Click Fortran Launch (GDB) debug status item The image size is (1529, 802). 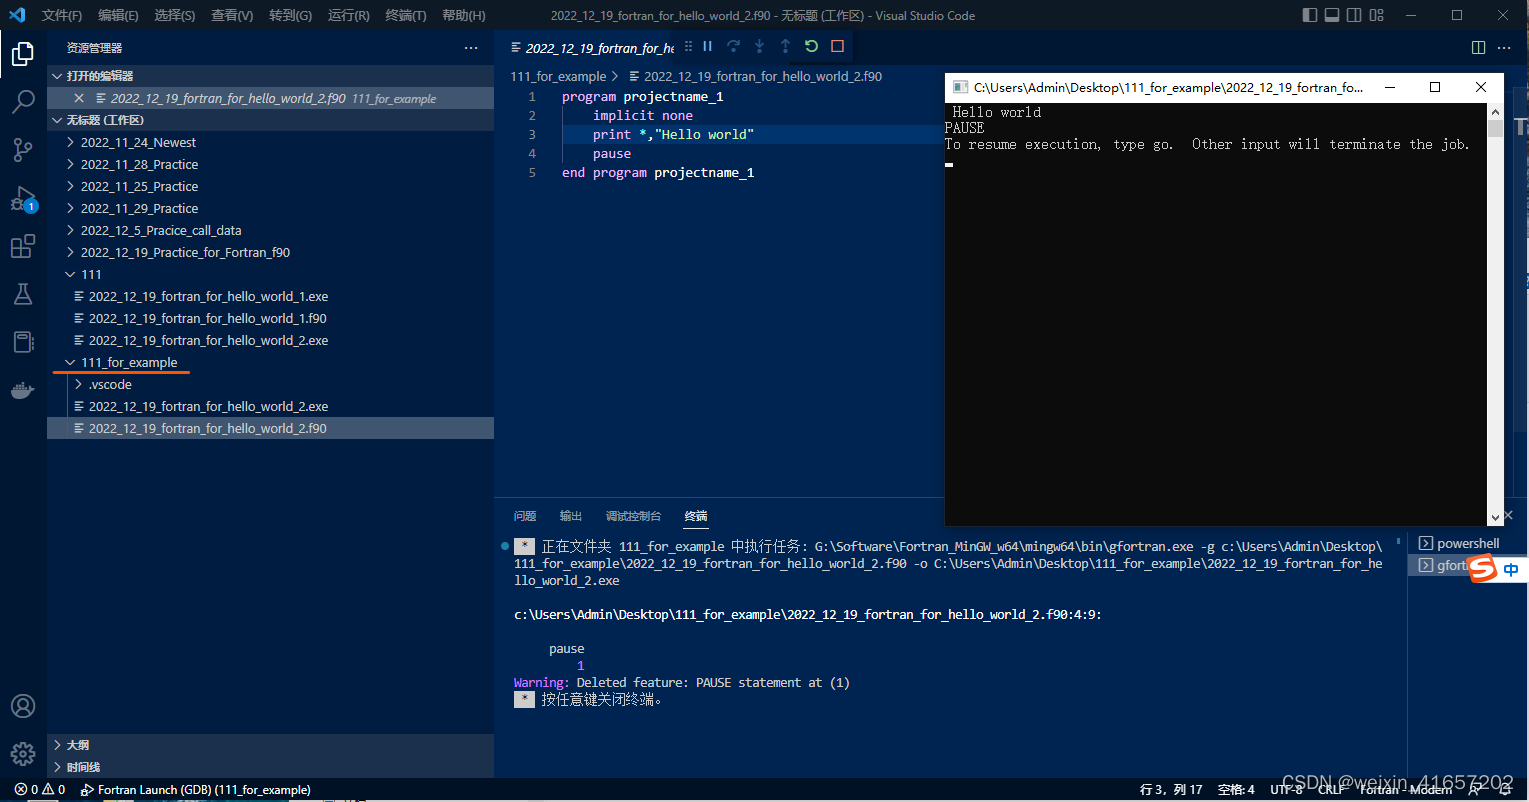(196, 790)
